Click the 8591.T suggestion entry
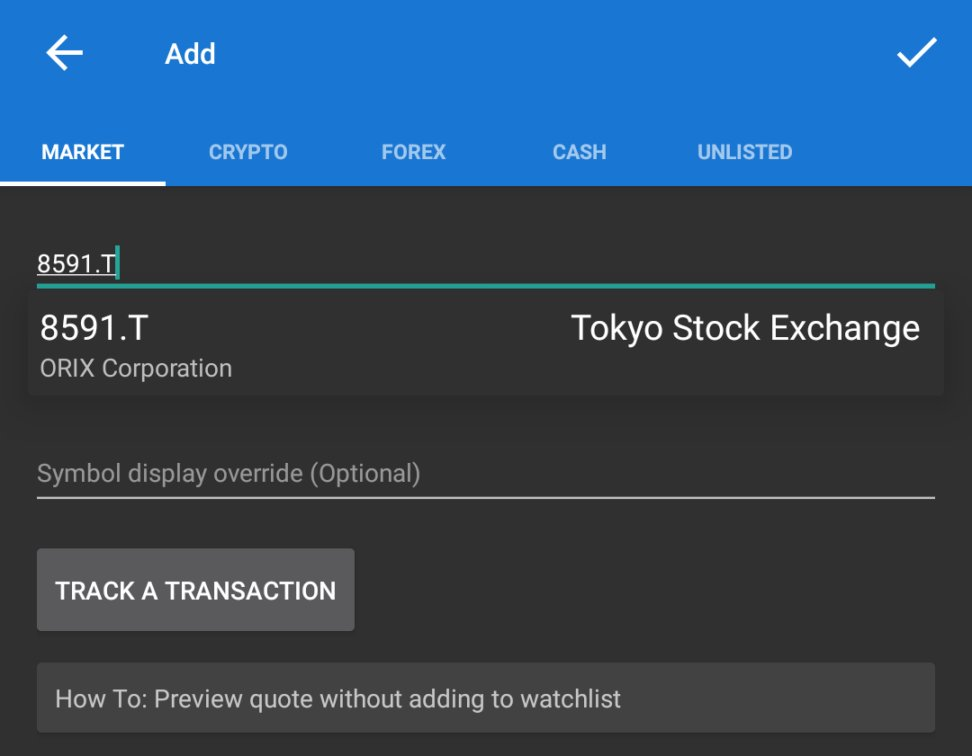This screenshot has height=756, width=972. (x=97, y=327)
